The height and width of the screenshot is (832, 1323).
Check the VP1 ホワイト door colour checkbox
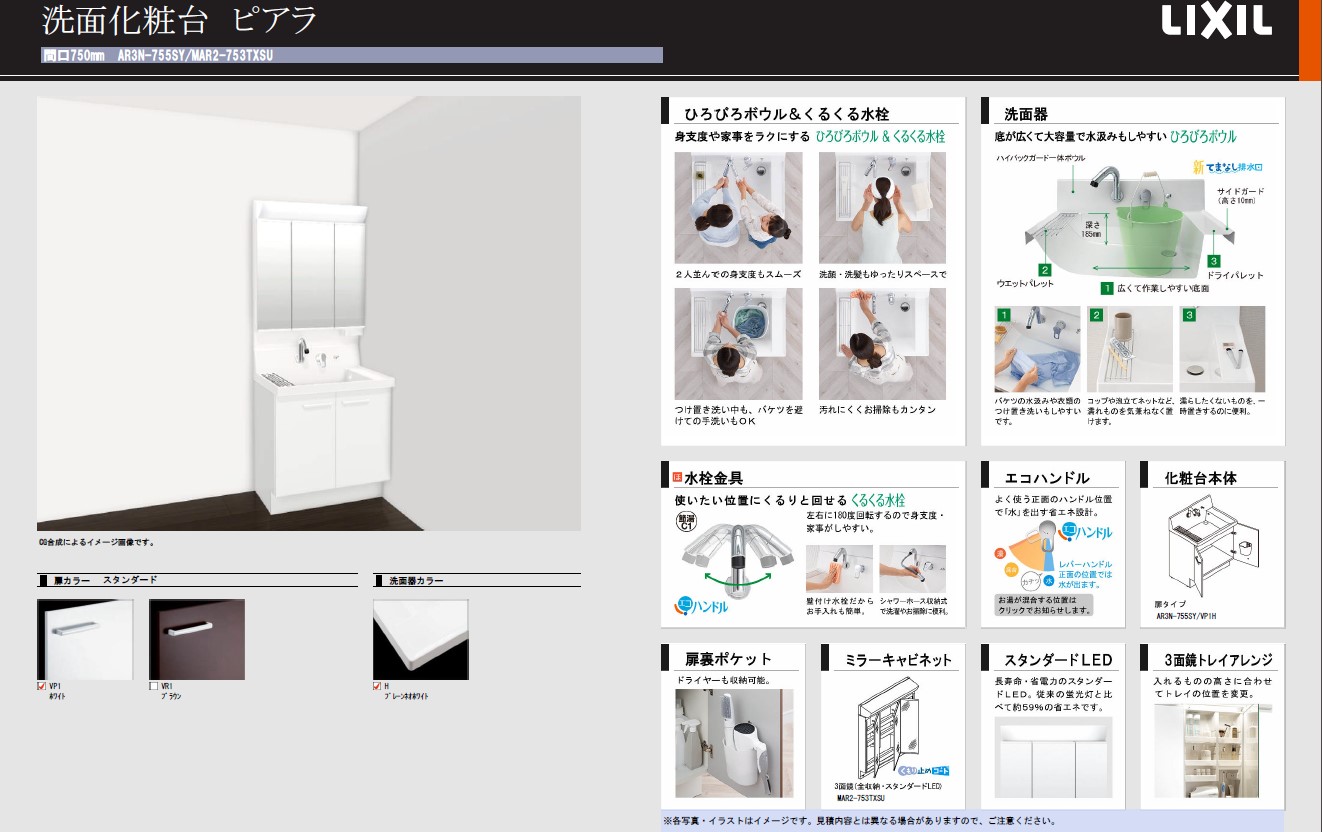42,686
